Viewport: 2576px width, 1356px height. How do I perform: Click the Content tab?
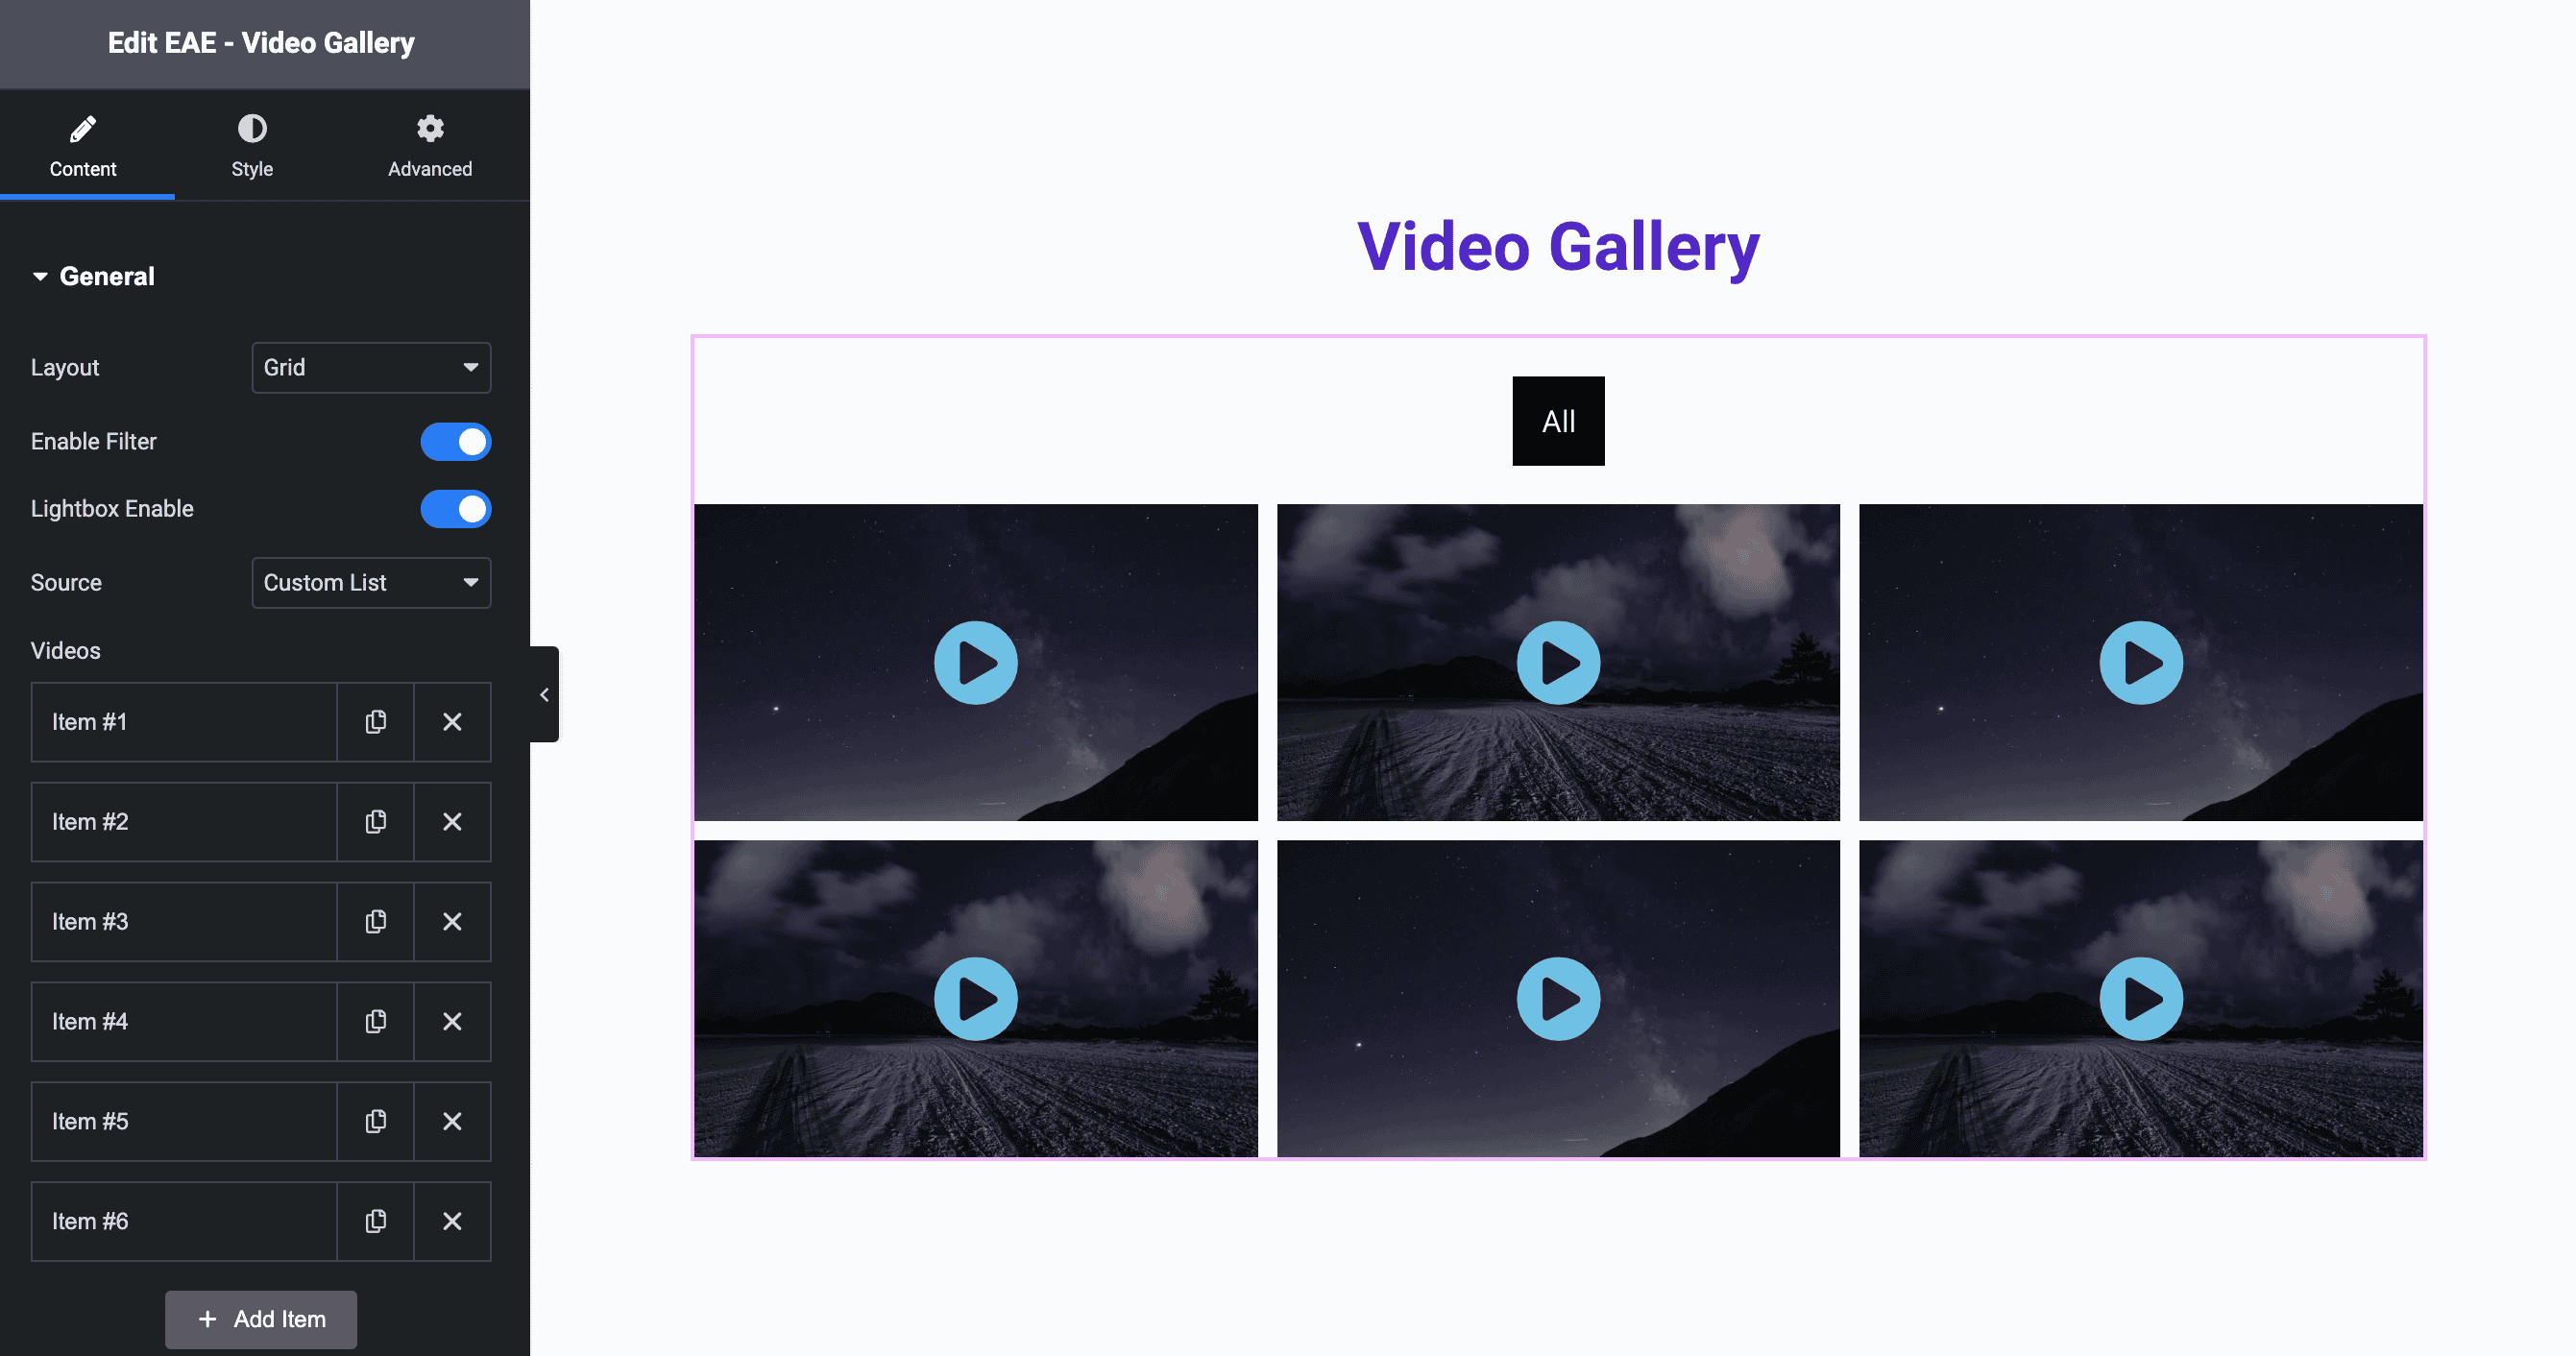[84, 145]
